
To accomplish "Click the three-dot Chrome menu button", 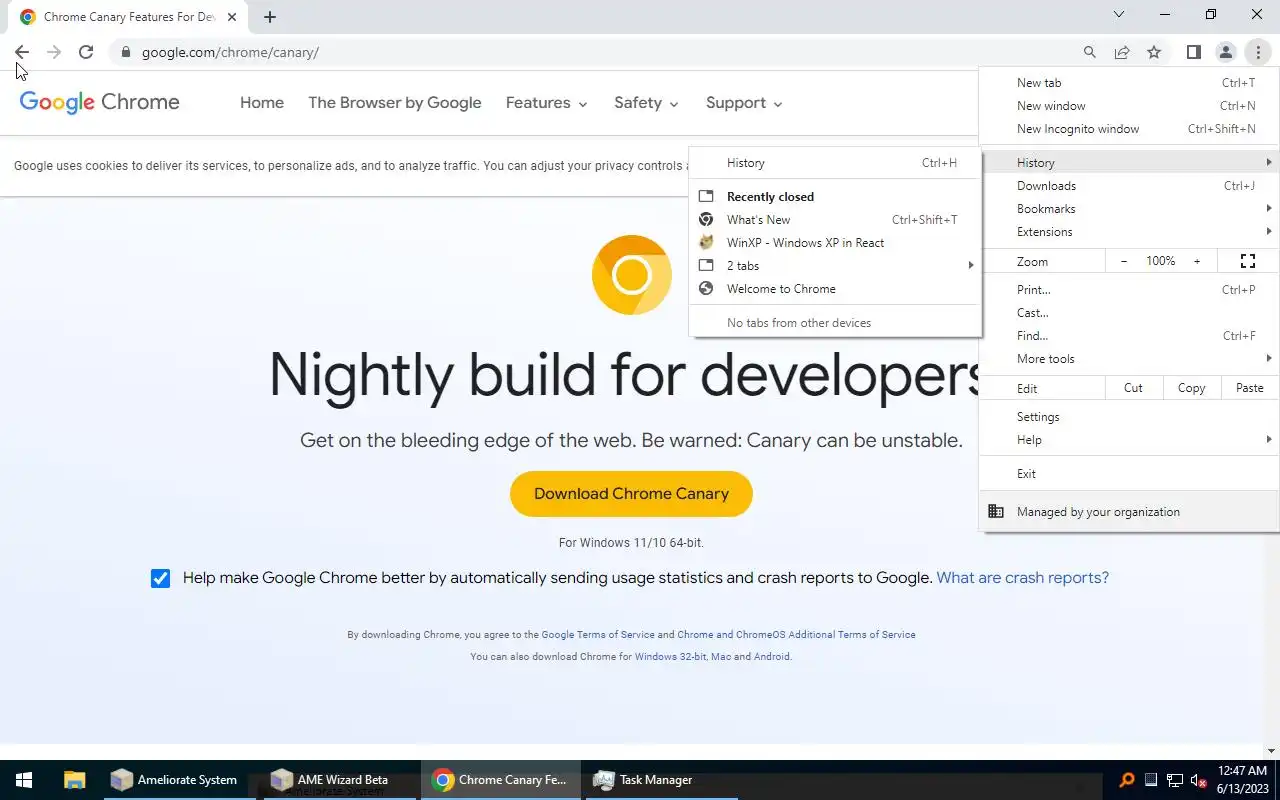I will [1258, 52].
